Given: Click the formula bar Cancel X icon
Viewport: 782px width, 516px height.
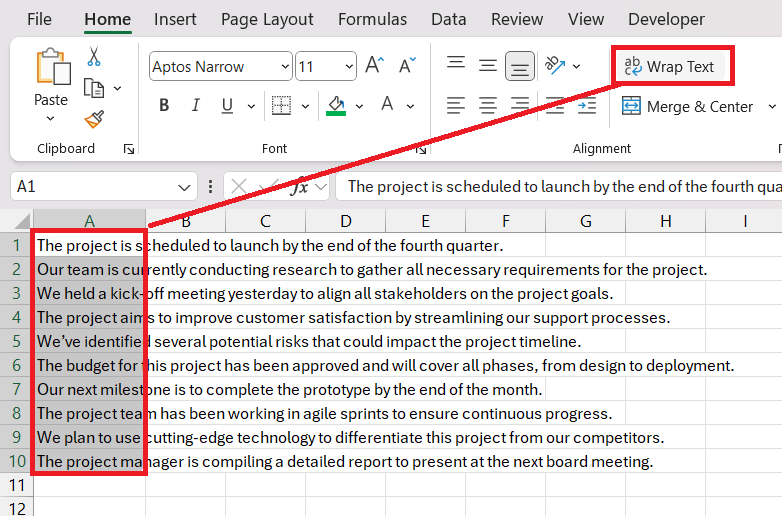Looking at the screenshot, I should point(239,187).
